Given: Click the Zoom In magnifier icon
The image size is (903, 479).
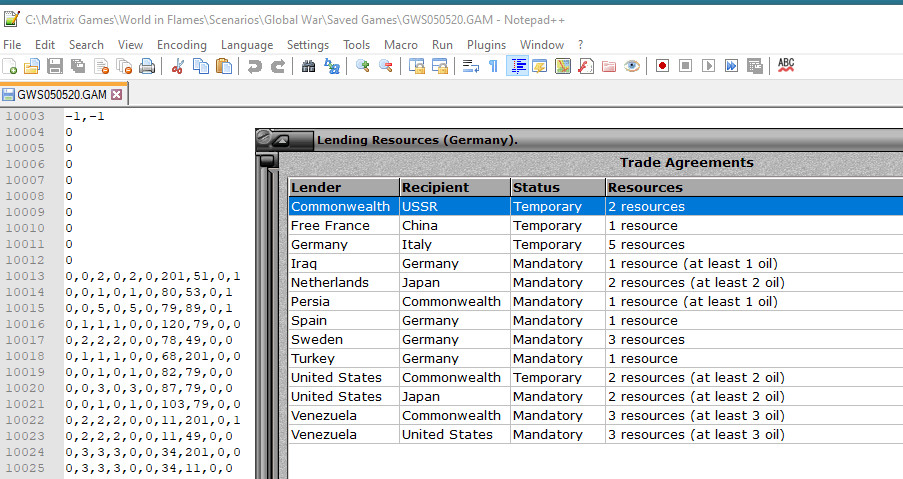Looking at the screenshot, I should [362, 66].
